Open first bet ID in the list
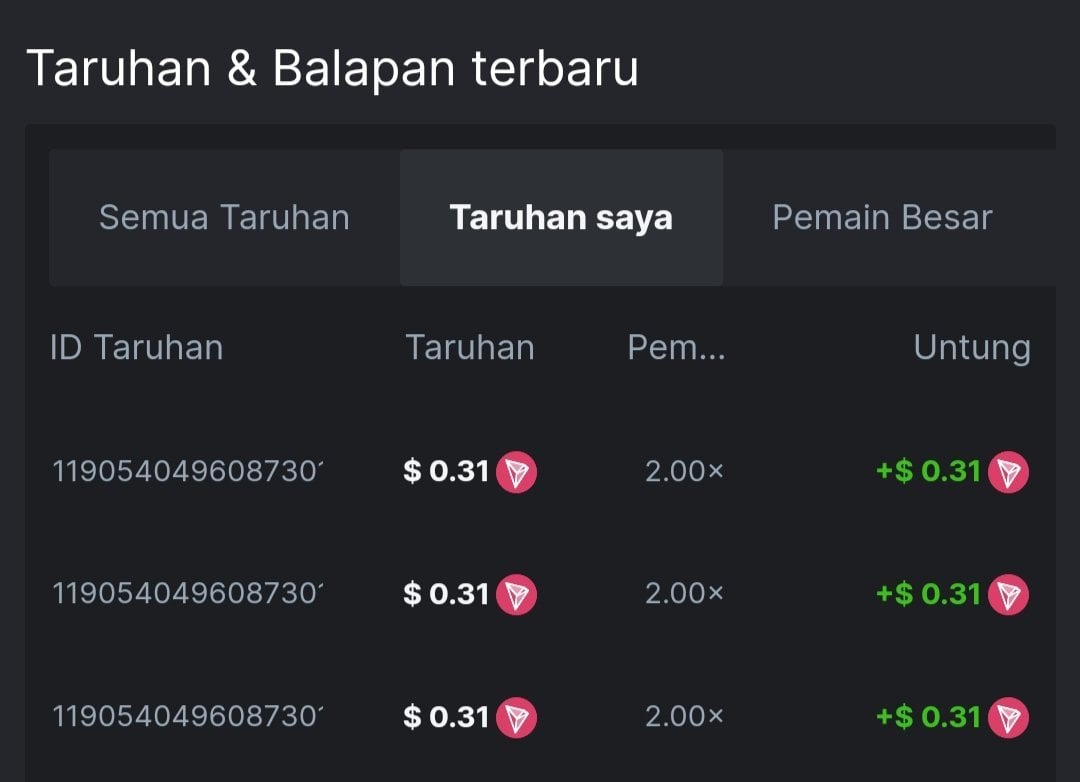The width and height of the screenshot is (1080, 782). coord(188,472)
